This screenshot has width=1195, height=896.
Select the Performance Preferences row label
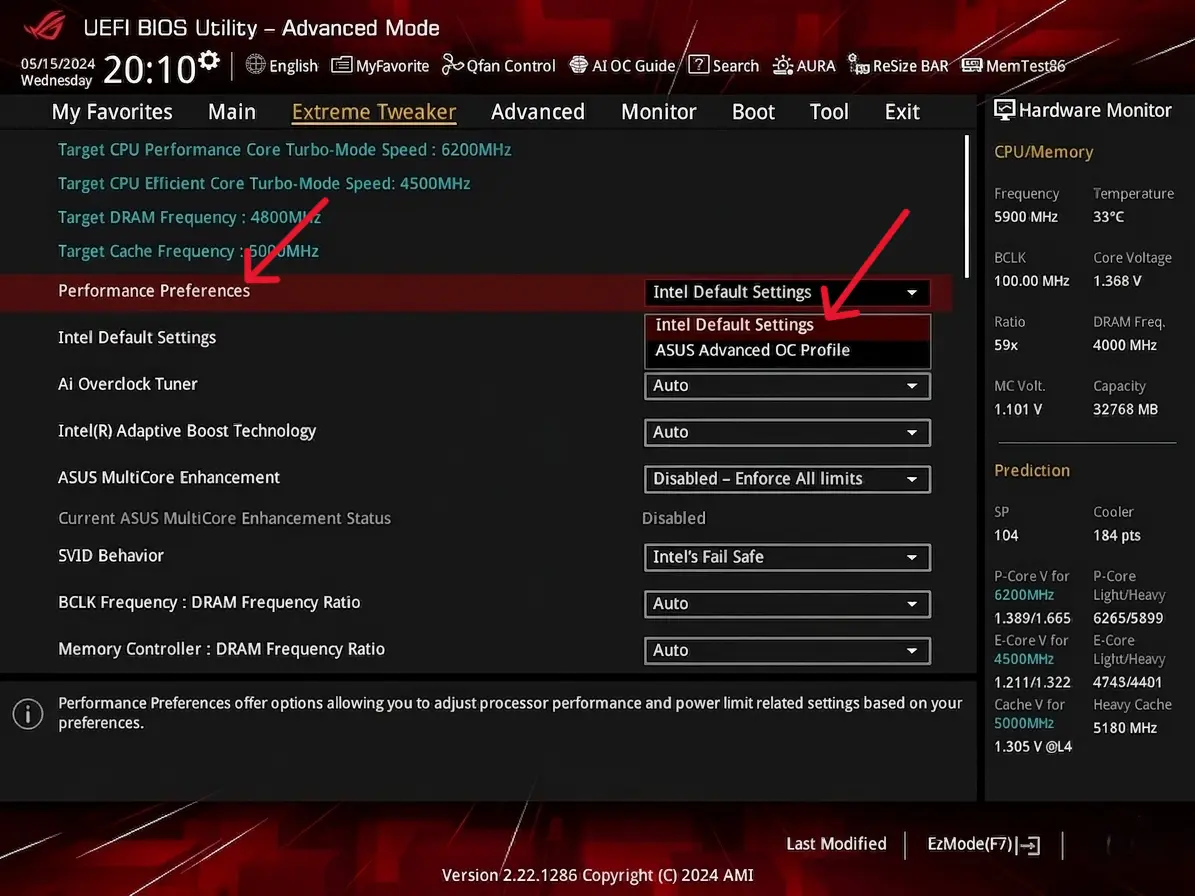[x=154, y=291]
